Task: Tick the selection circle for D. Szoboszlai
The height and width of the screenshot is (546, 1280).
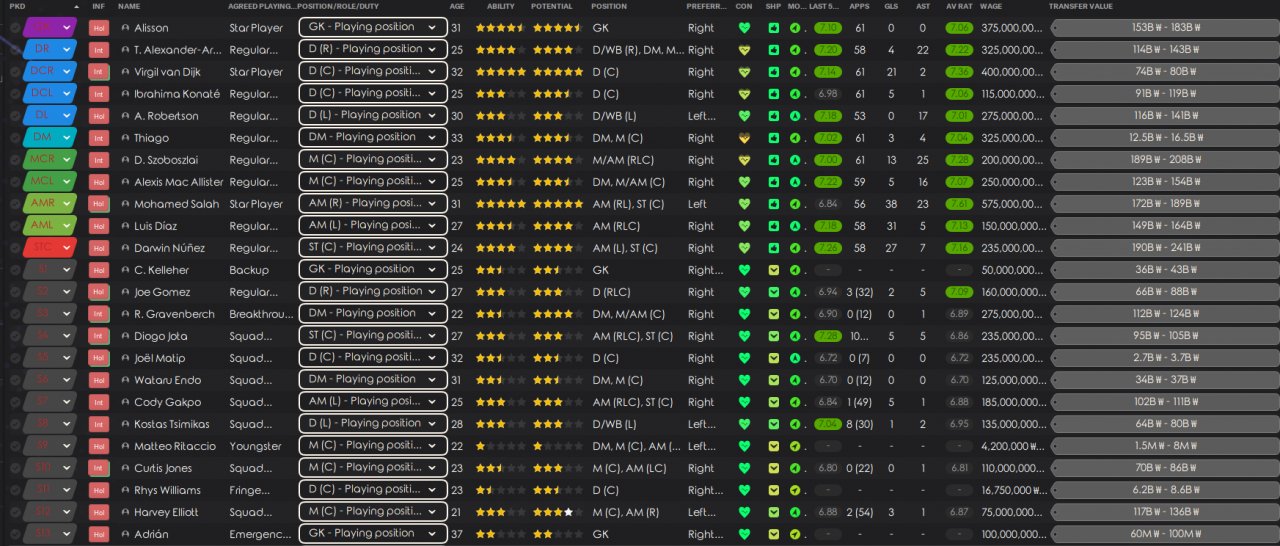Action: point(15,160)
